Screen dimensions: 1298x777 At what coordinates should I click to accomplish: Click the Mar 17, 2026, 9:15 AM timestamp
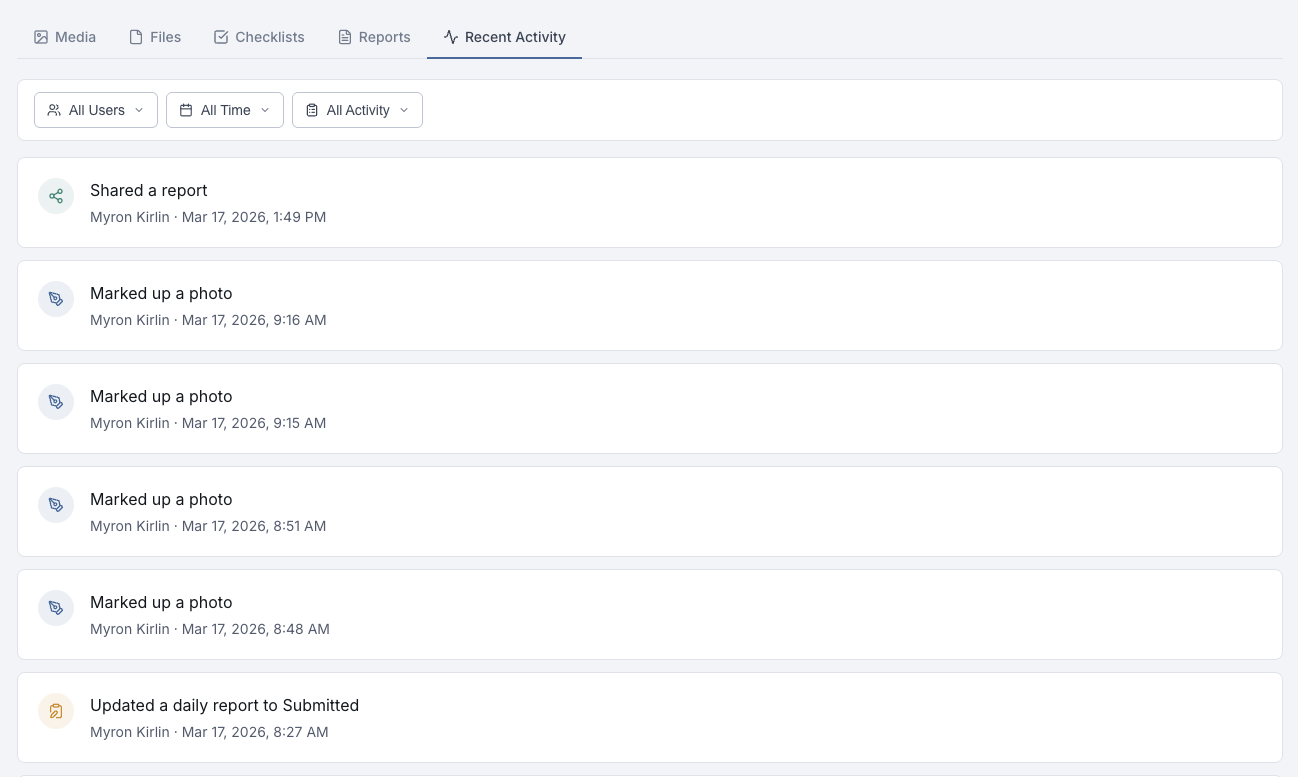tap(254, 423)
